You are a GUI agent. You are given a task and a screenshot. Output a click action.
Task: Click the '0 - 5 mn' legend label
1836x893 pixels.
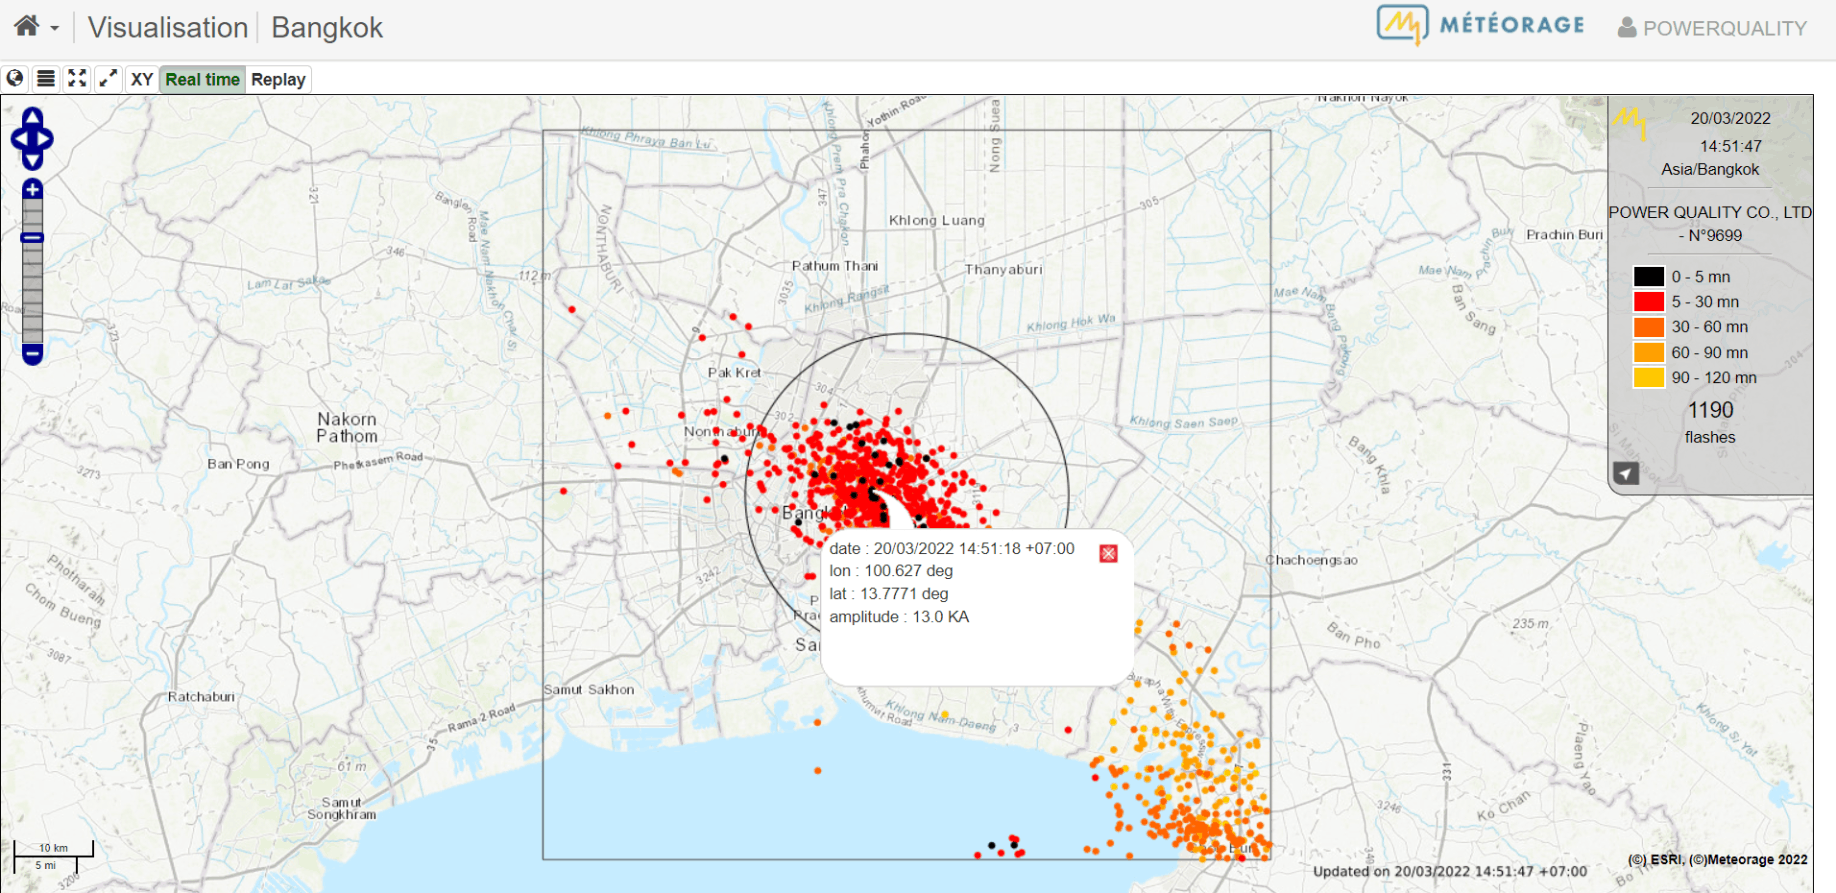[1700, 277]
